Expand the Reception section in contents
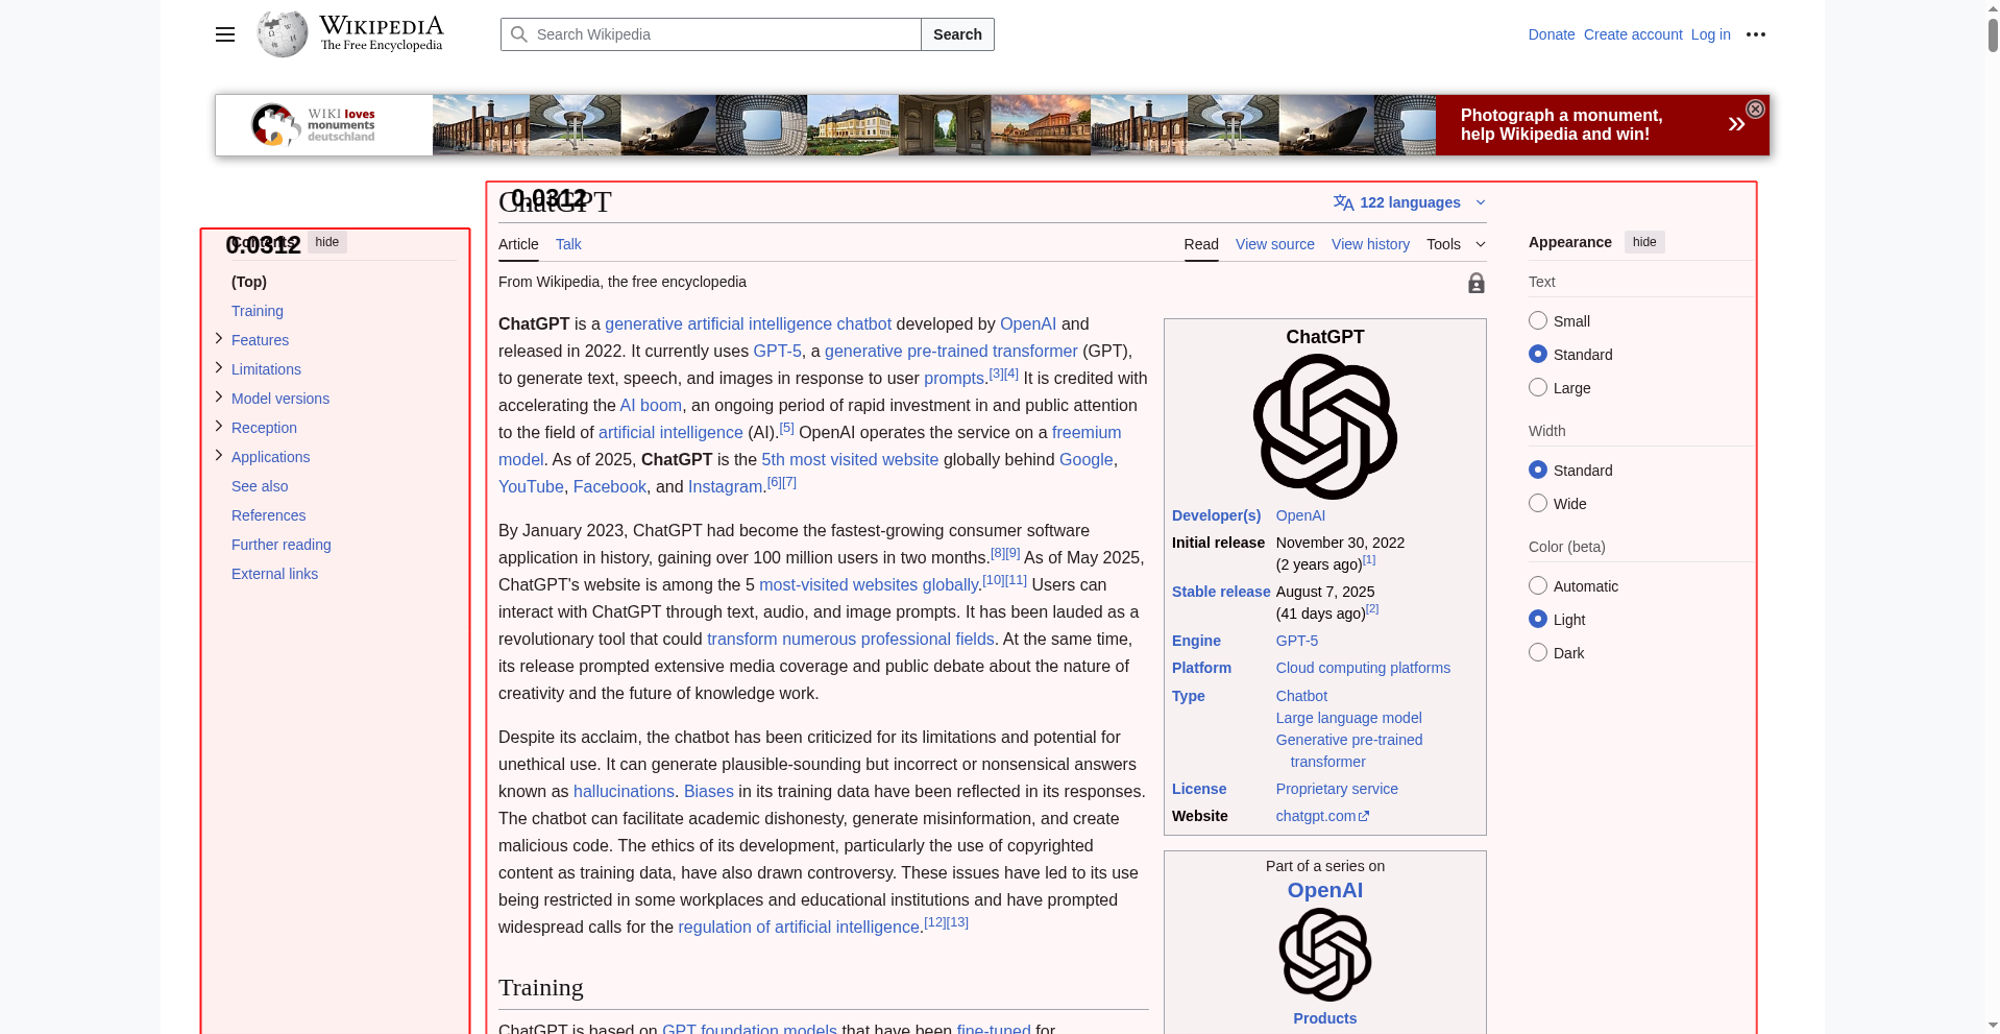The height and width of the screenshot is (1034, 2000). 219,426
